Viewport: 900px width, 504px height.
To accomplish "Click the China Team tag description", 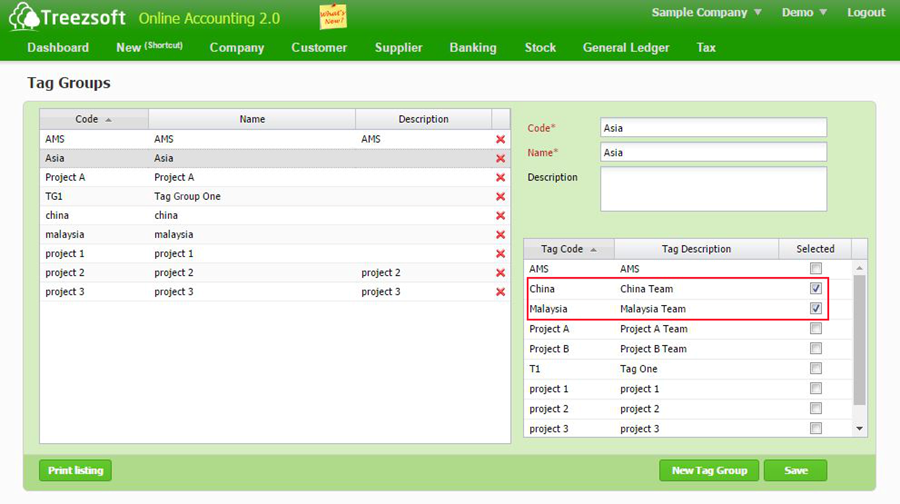I will coord(646,289).
